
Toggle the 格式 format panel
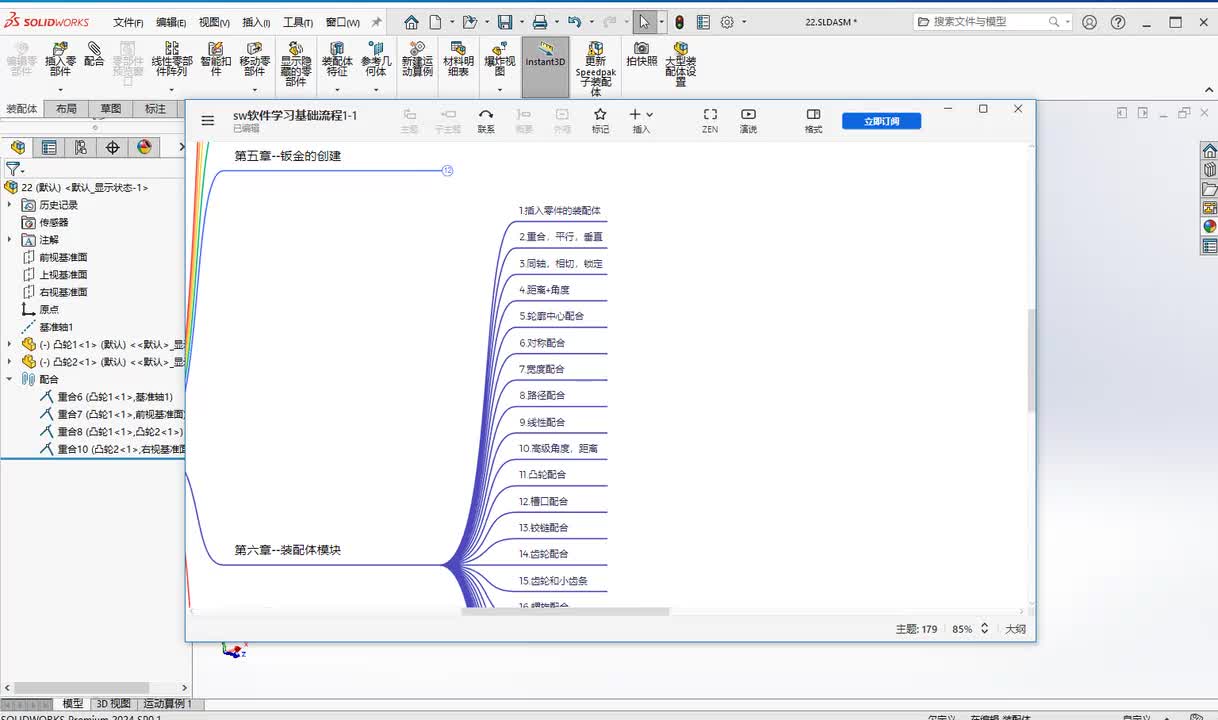pos(813,115)
